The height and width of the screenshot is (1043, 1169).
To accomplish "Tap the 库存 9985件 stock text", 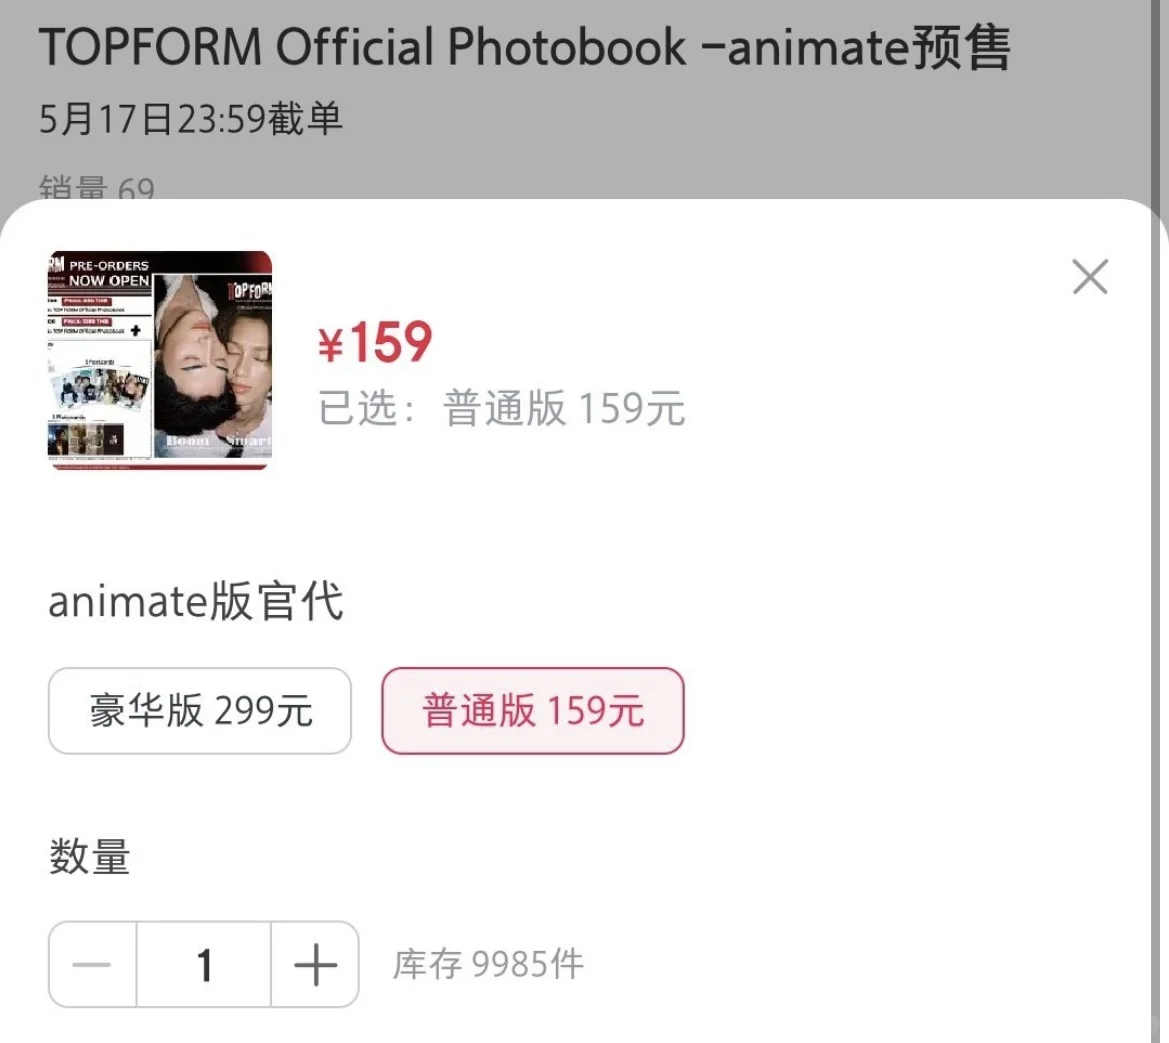I will point(488,964).
